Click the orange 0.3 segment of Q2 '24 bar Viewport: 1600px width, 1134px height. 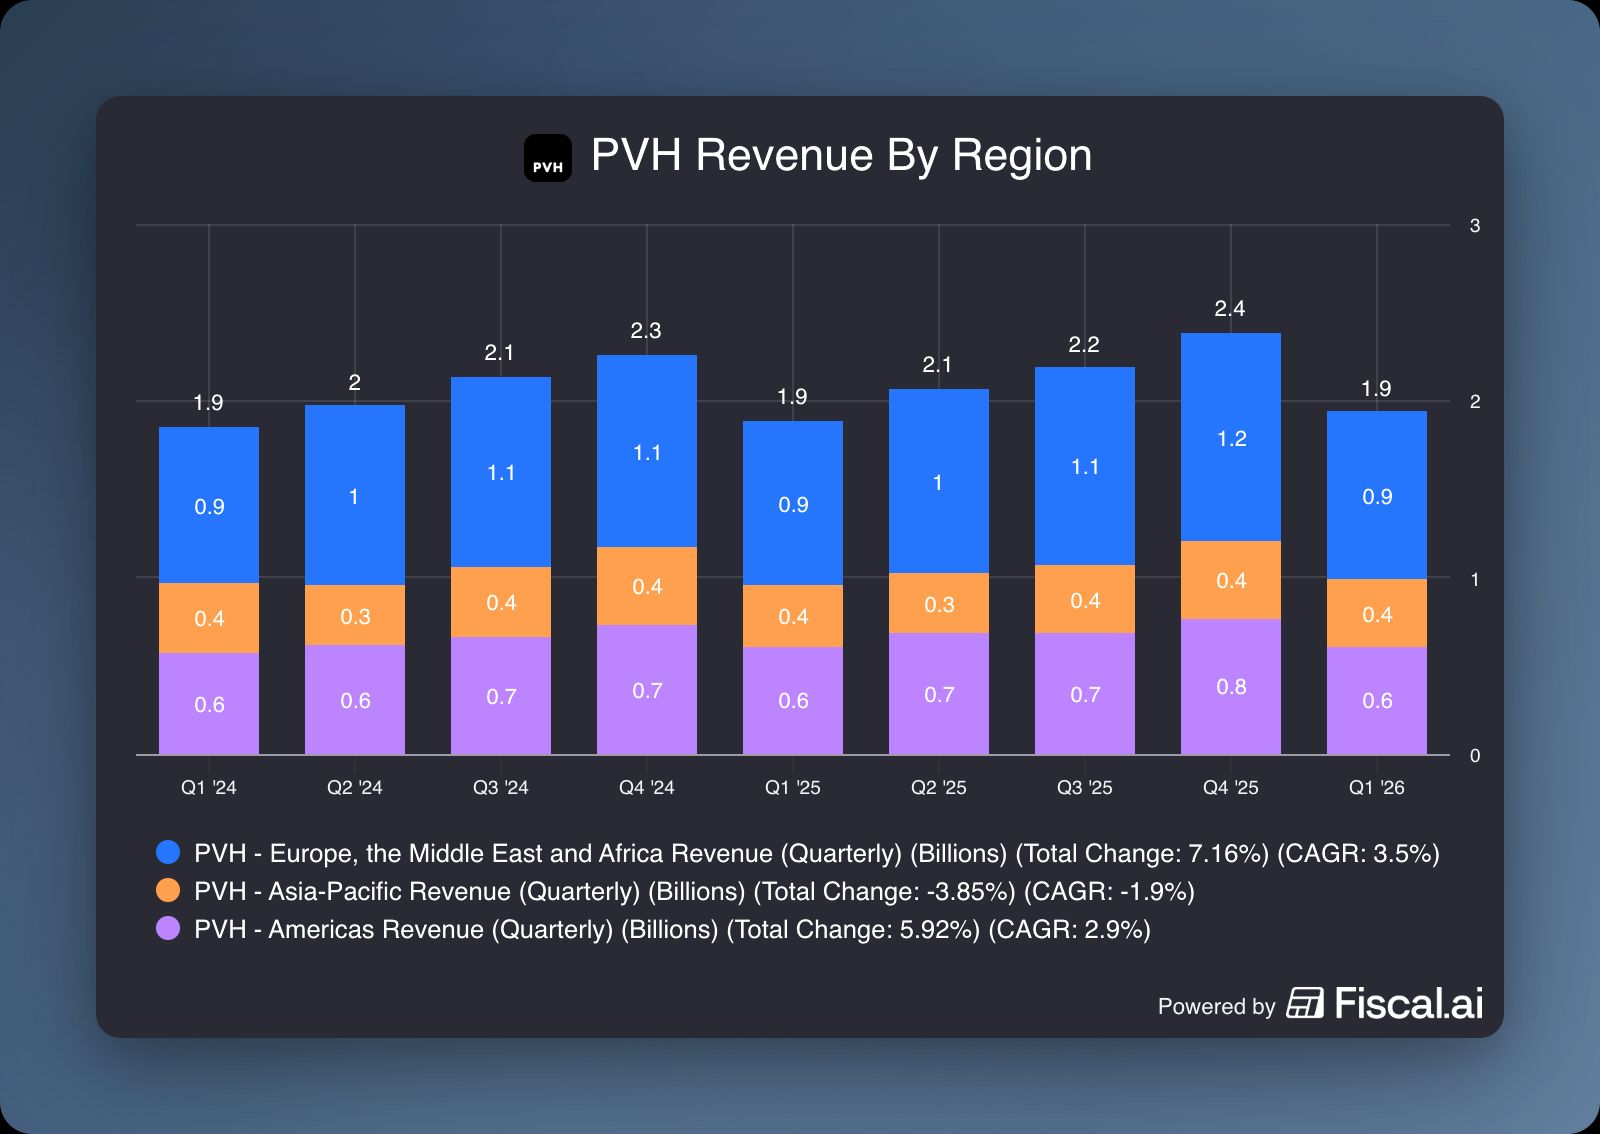[x=355, y=615]
